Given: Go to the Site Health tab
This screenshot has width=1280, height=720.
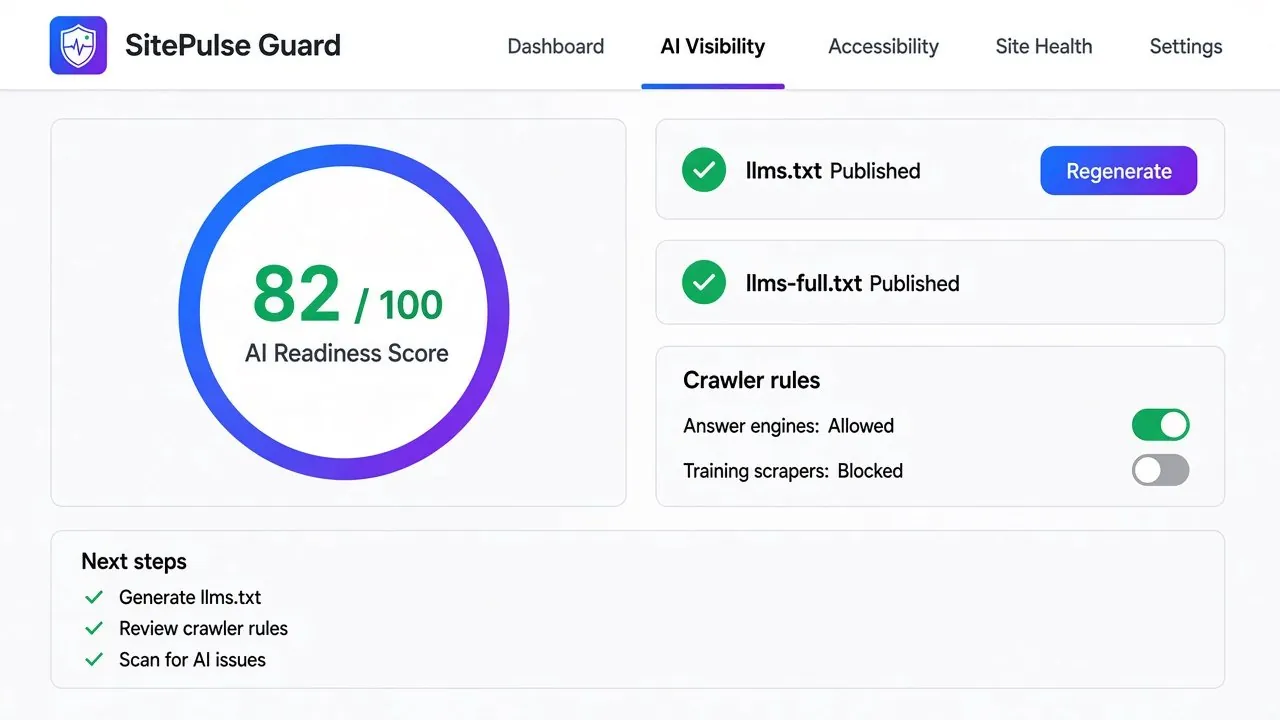Looking at the screenshot, I should tap(1044, 46).
